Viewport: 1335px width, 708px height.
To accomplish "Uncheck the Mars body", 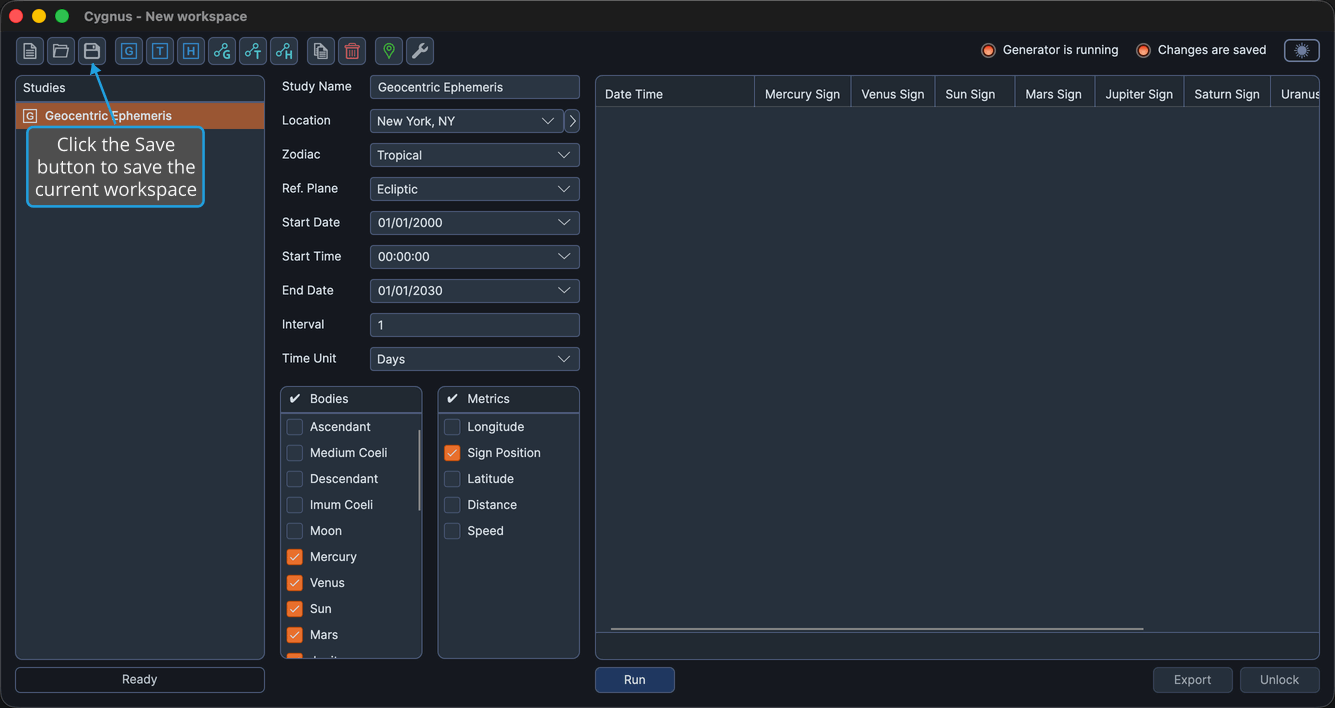I will click(x=295, y=635).
